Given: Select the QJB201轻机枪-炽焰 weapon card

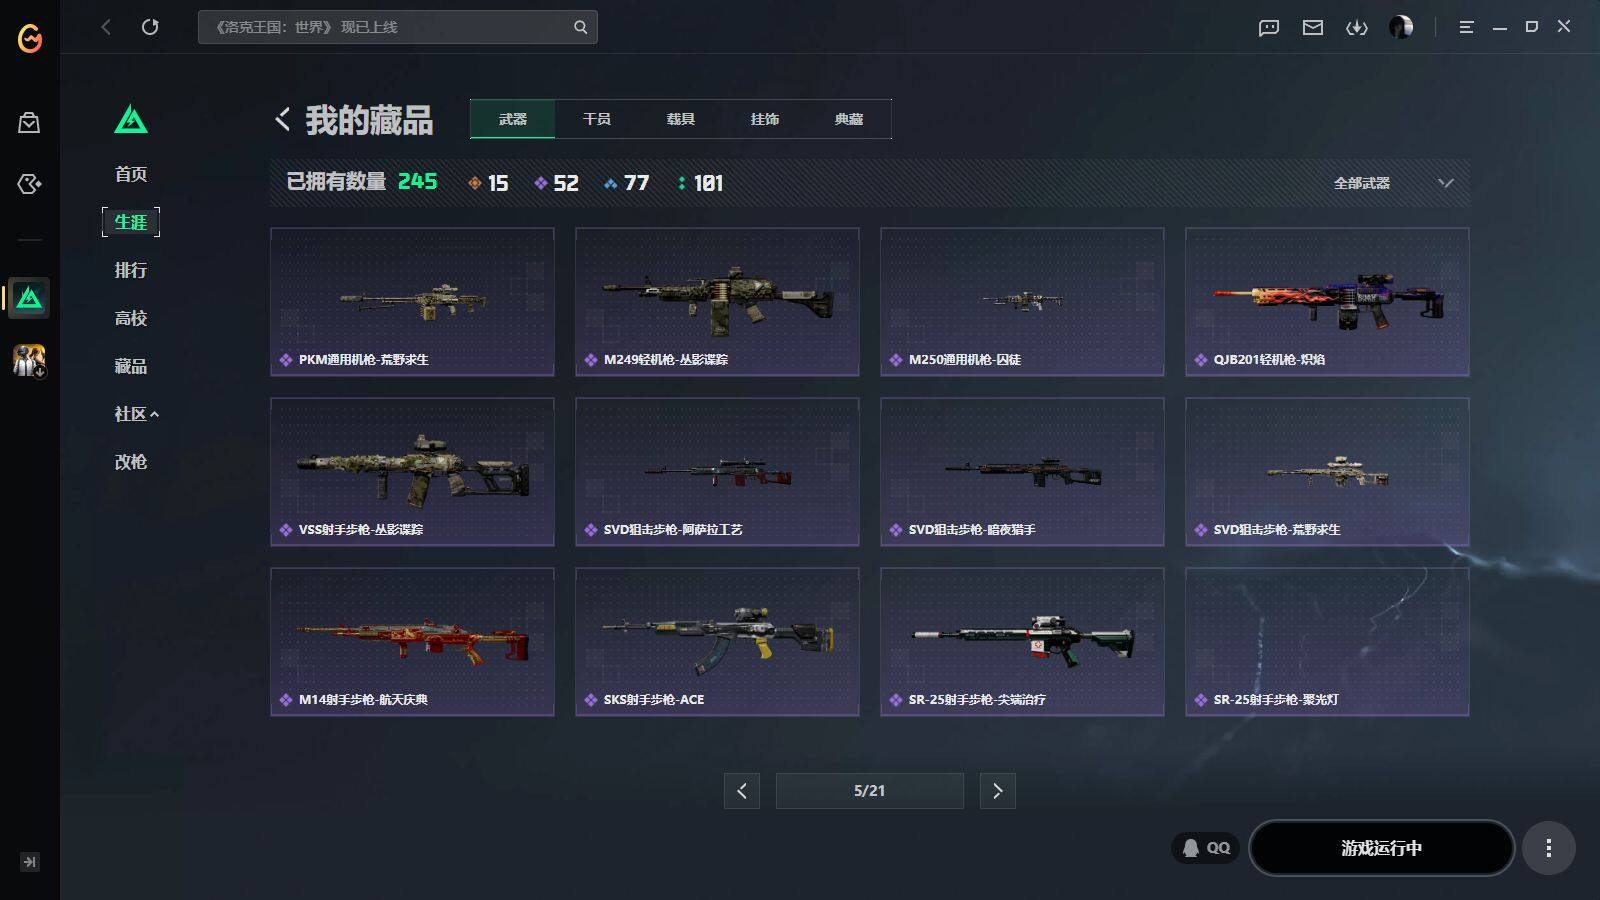Looking at the screenshot, I should [x=1327, y=302].
